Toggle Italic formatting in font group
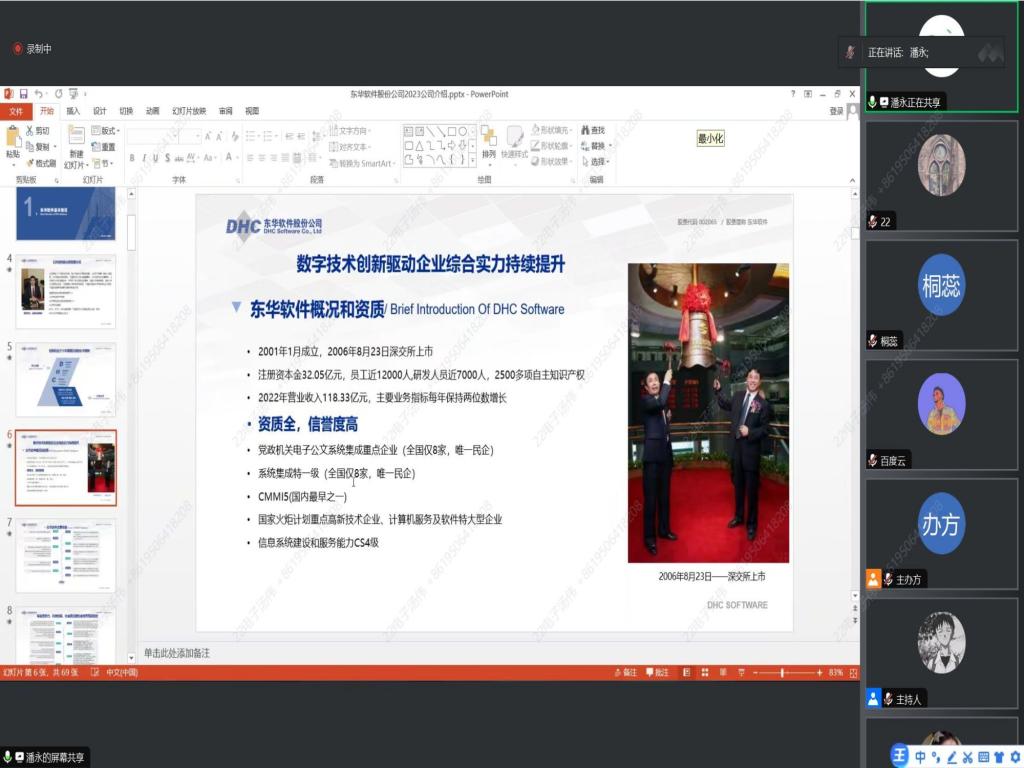The width and height of the screenshot is (1024, 768). tap(144, 158)
